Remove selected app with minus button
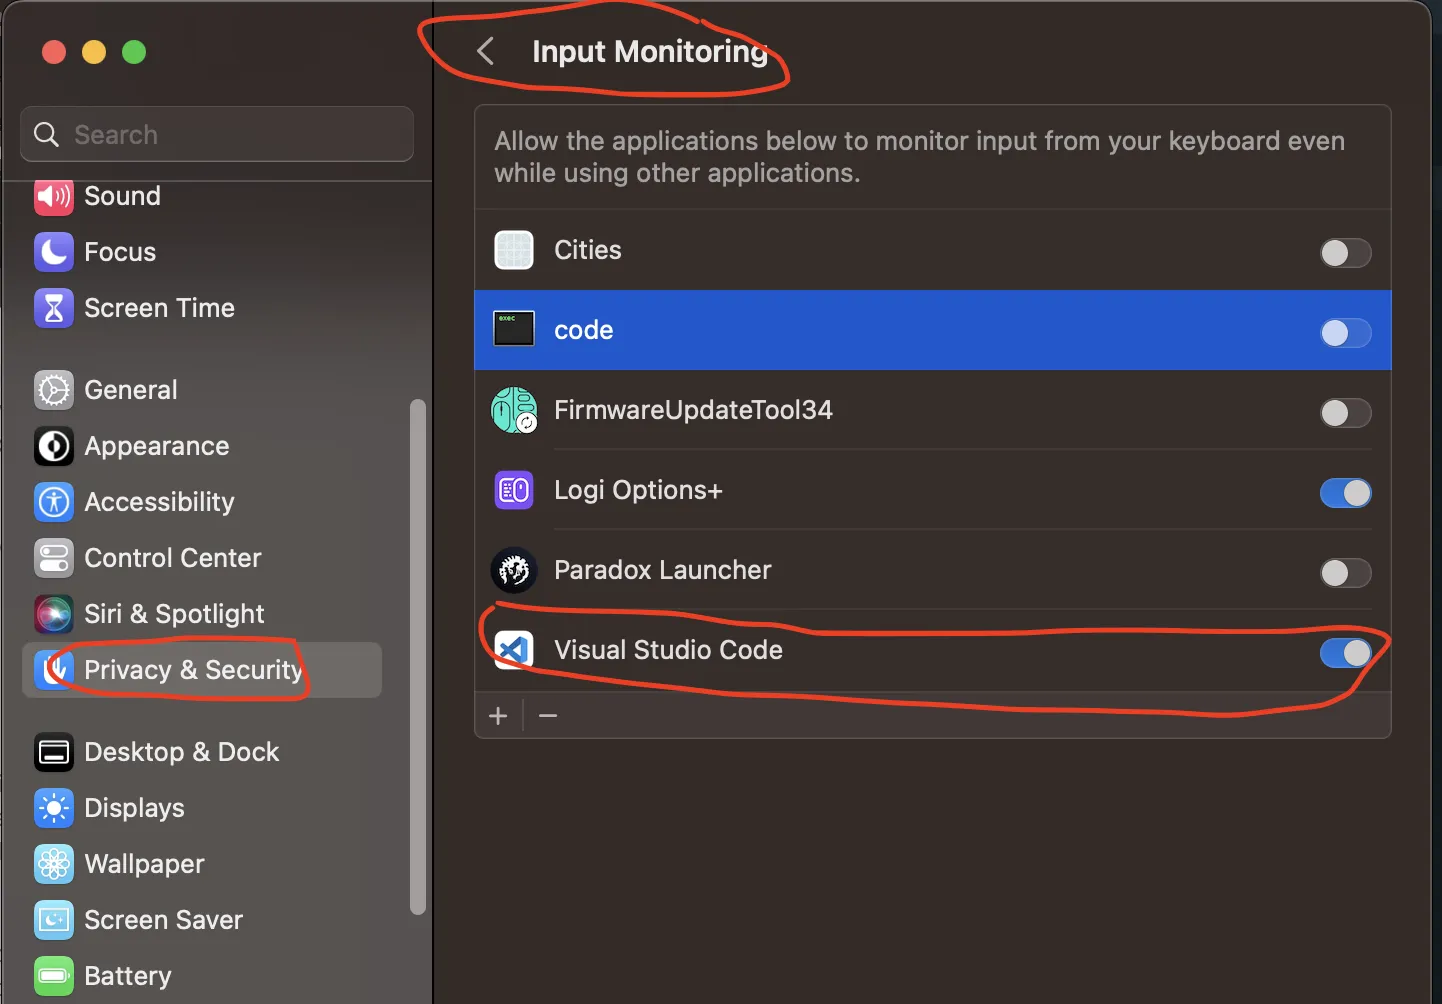The height and width of the screenshot is (1004, 1442). (548, 716)
